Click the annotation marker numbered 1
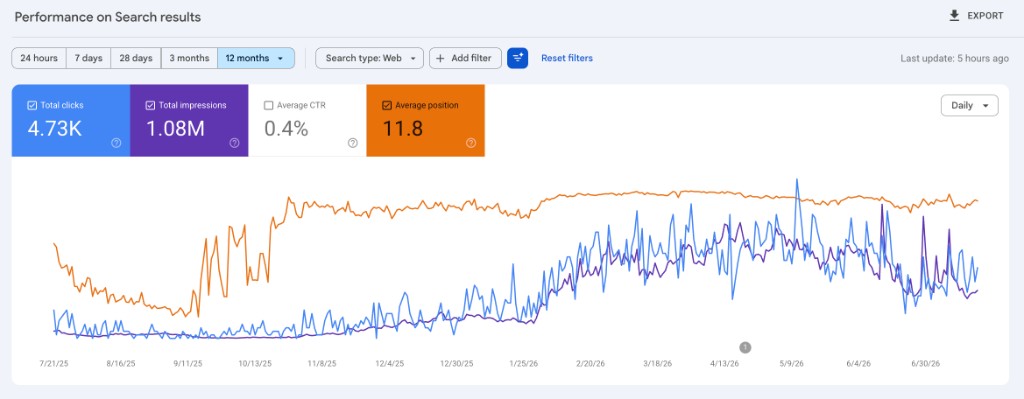Viewport: 1024px width, 399px height. 745,347
